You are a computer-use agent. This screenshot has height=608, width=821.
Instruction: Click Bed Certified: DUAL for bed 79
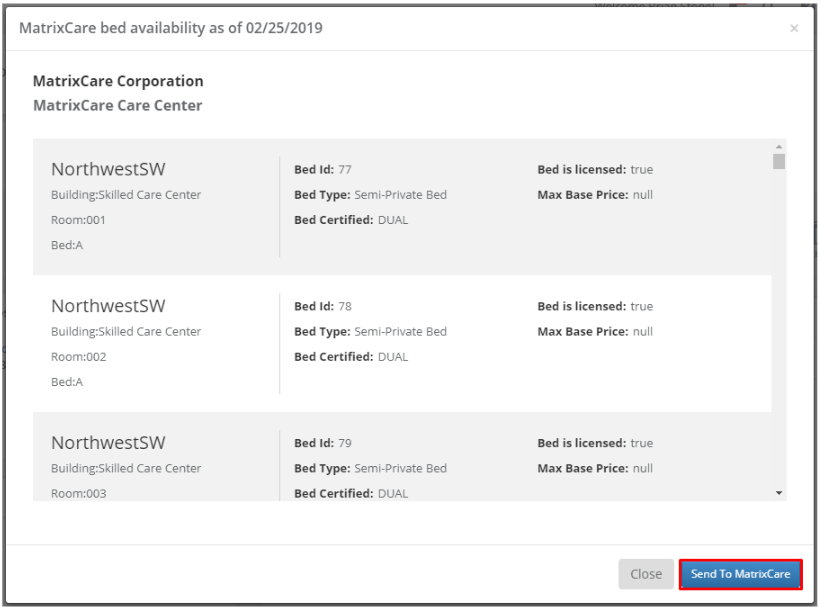pos(351,493)
